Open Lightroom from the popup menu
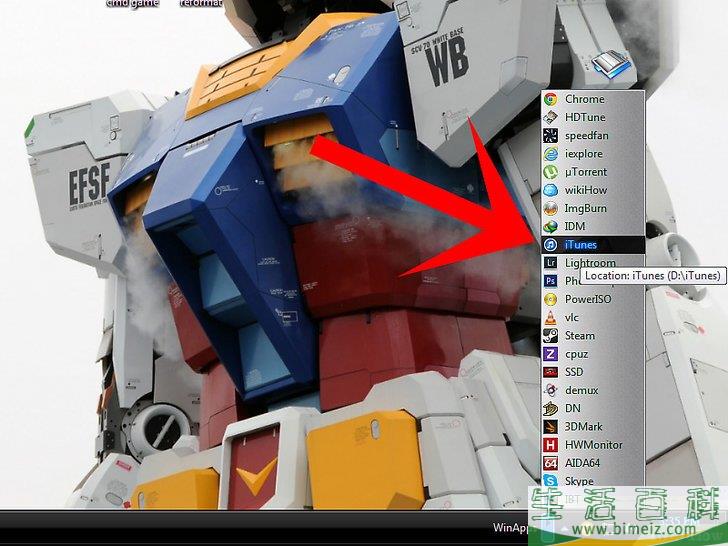The height and width of the screenshot is (546, 728). [x=593, y=262]
